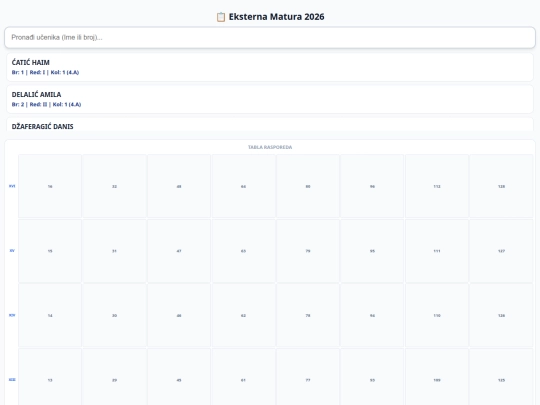The image size is (540, 405).
Task: Click the details line Br: 1 under ĆATIĆ HAIM
Action: [45, 72]
